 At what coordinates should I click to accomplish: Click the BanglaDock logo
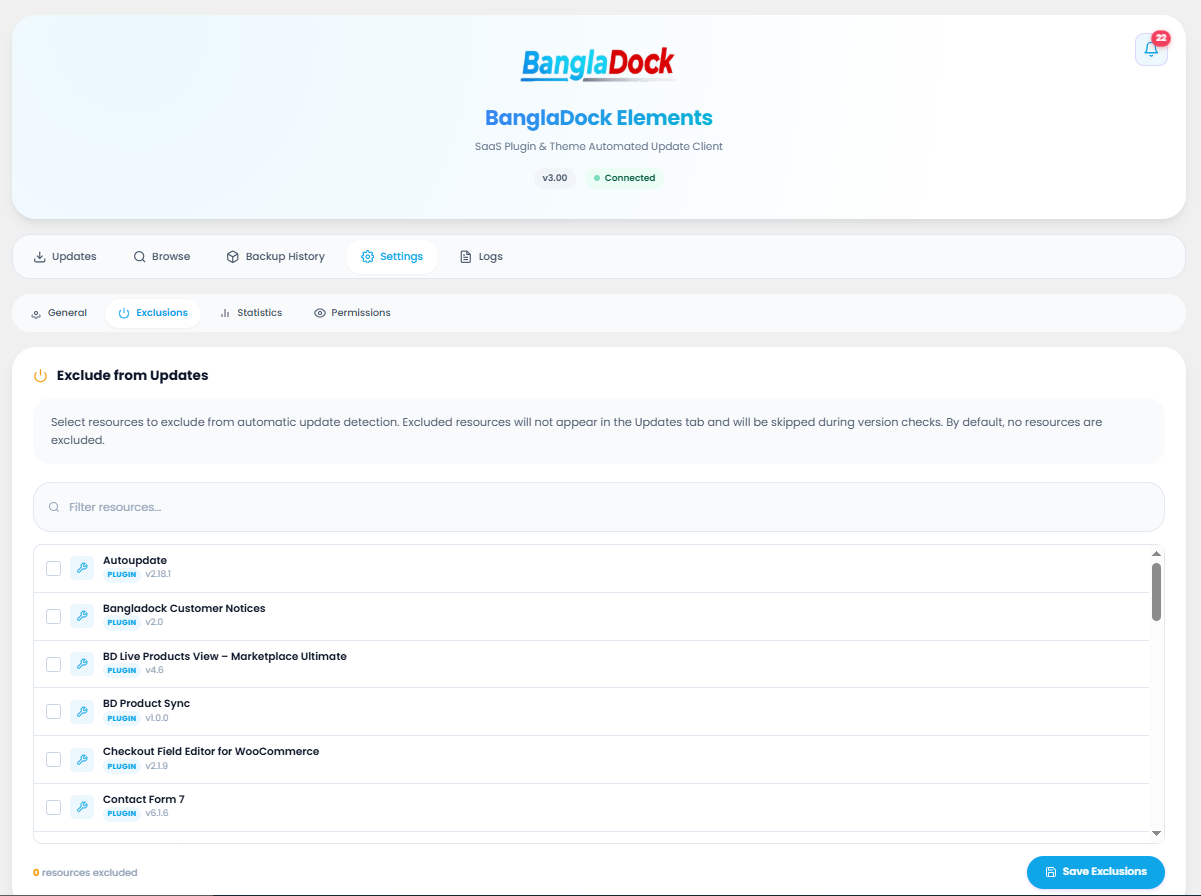click(x=598, y=65)
